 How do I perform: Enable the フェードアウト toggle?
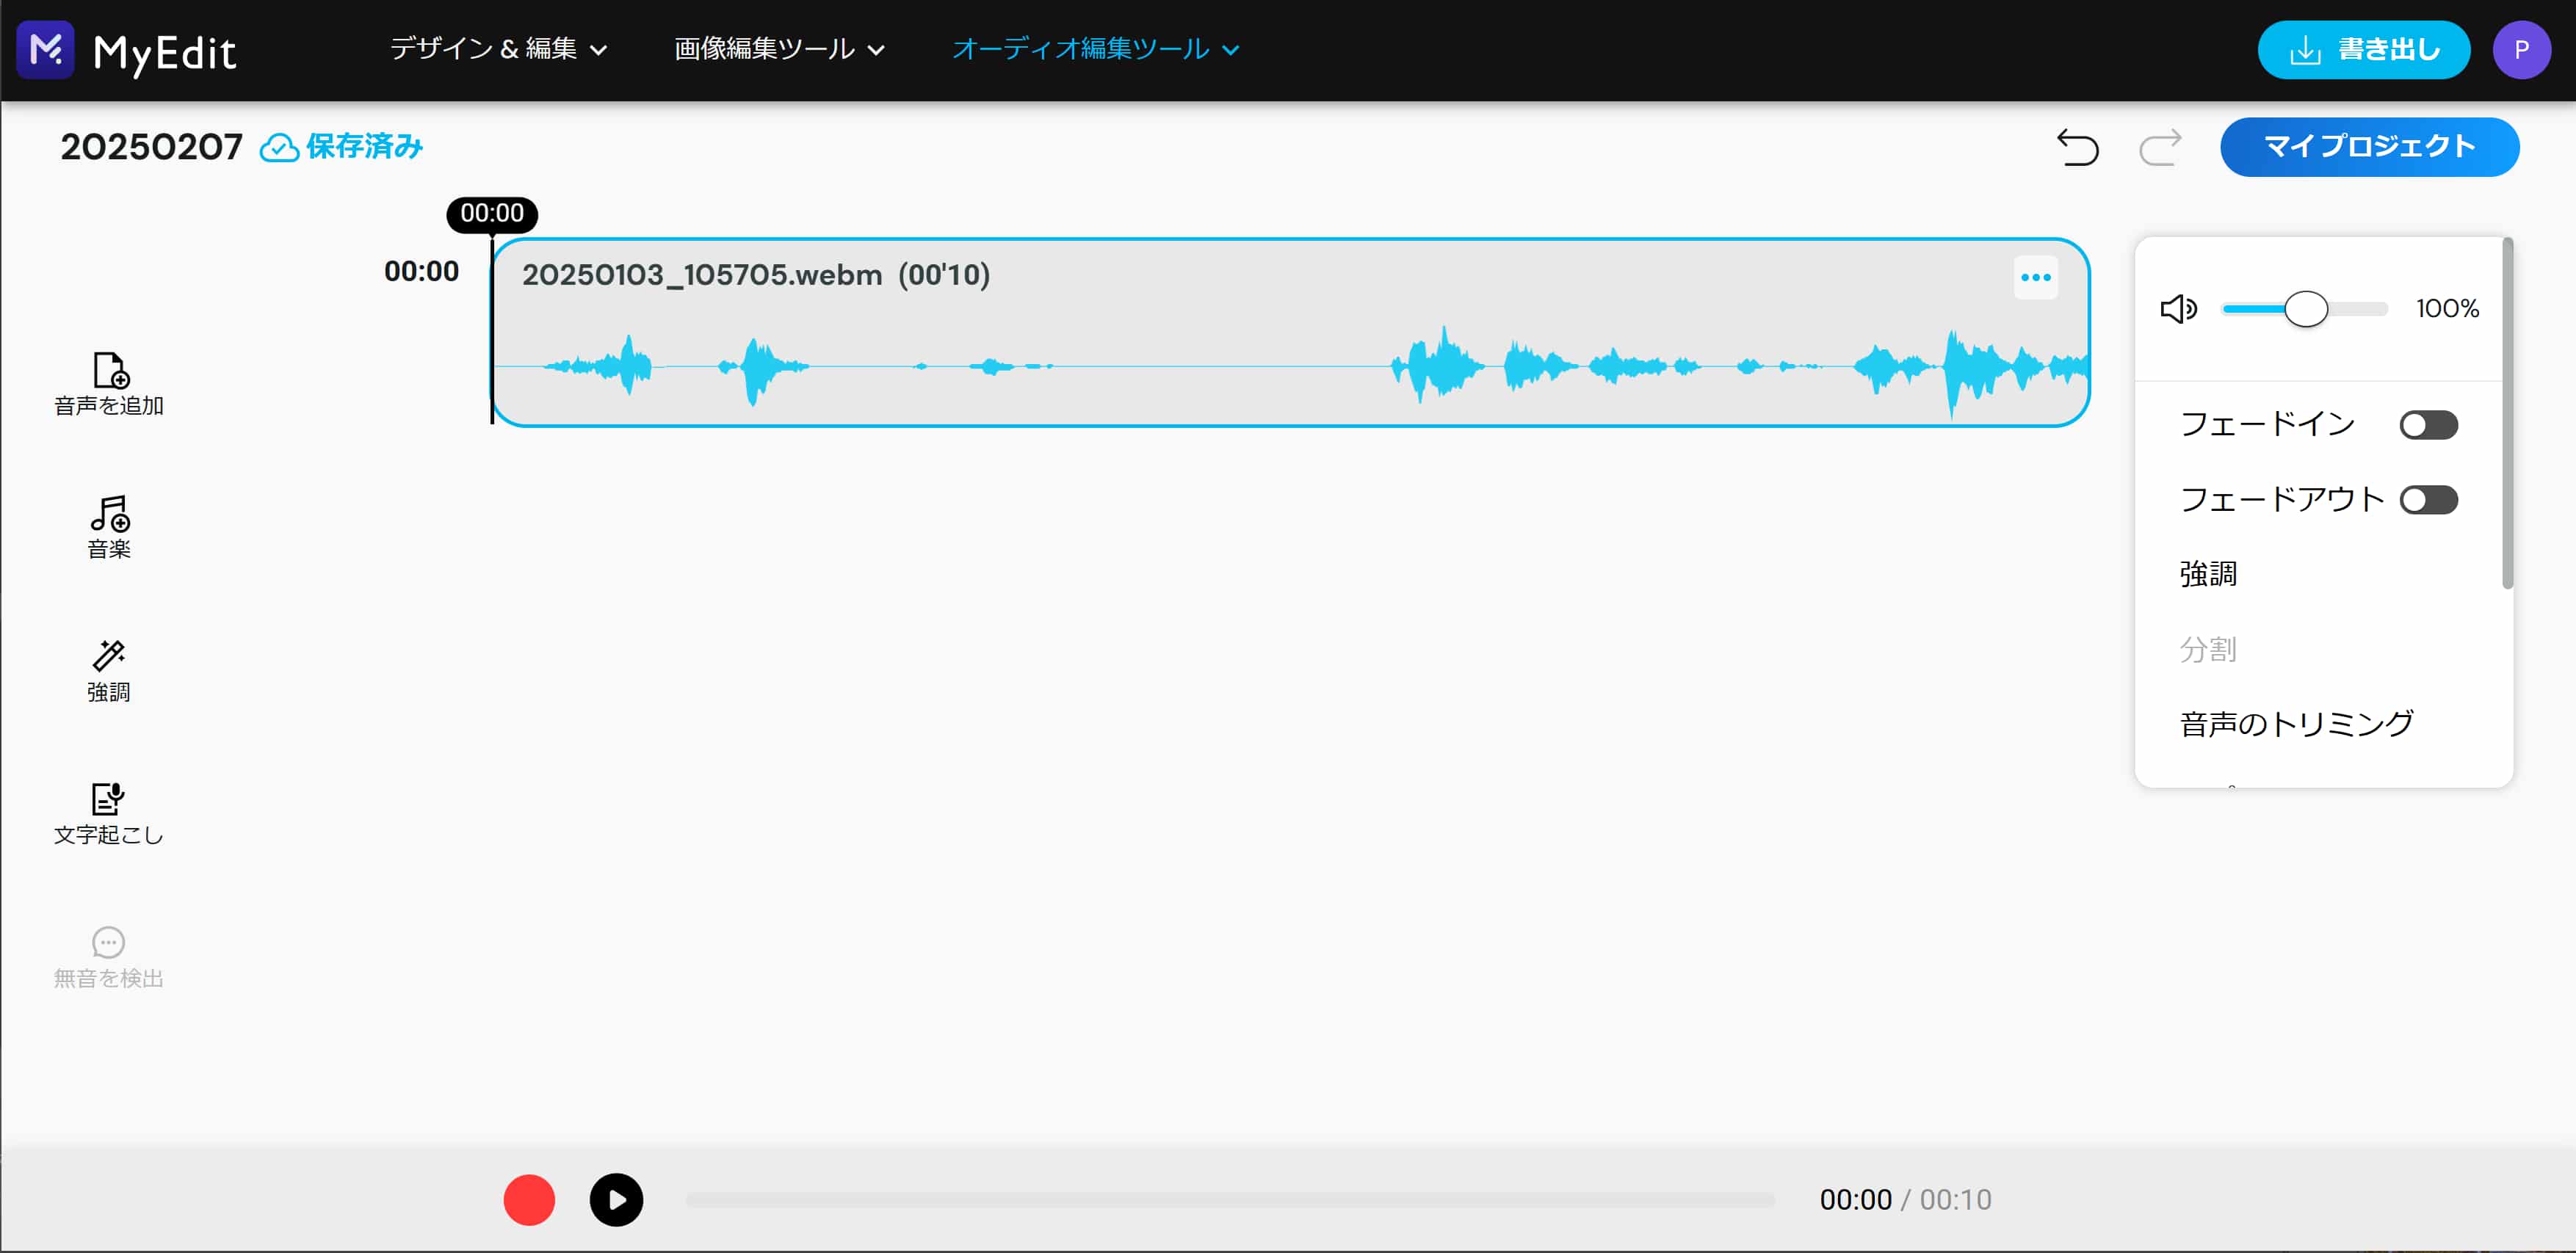point(2428,500)
